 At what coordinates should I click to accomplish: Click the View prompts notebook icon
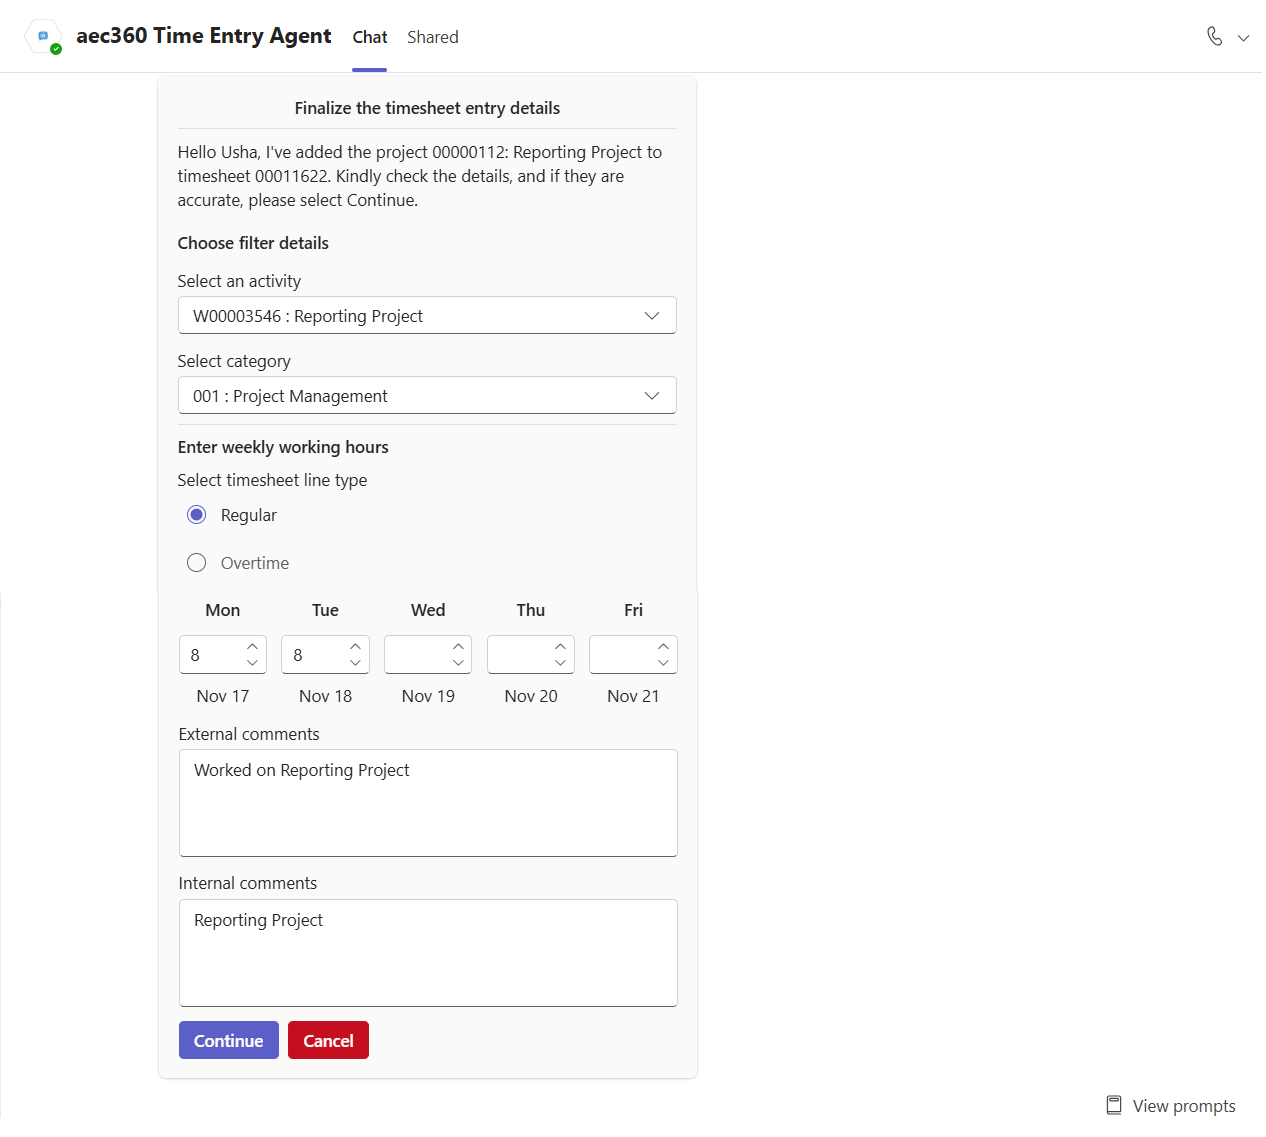coord(1113,1105)
